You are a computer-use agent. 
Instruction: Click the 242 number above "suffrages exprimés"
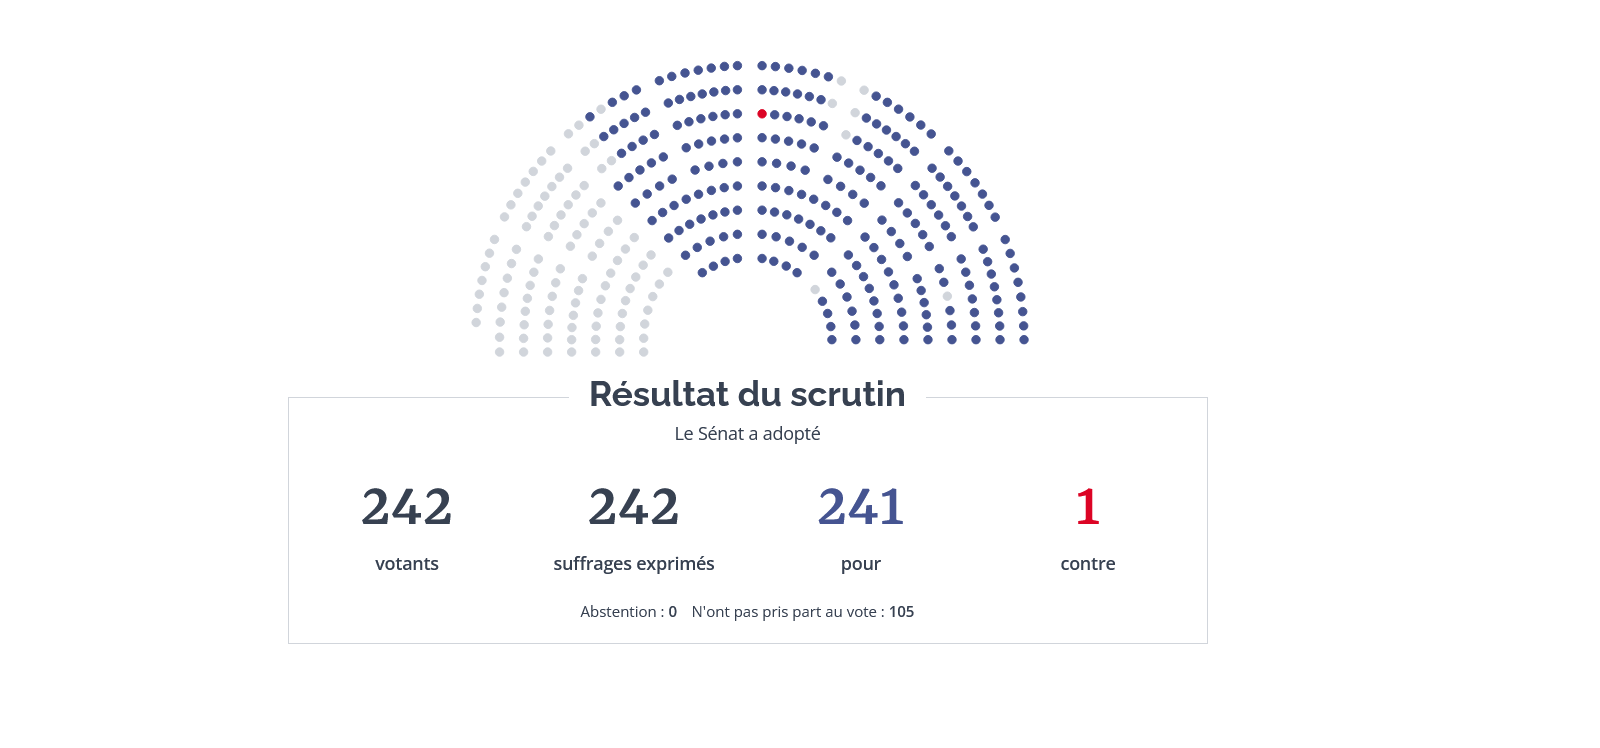point(634,507)
